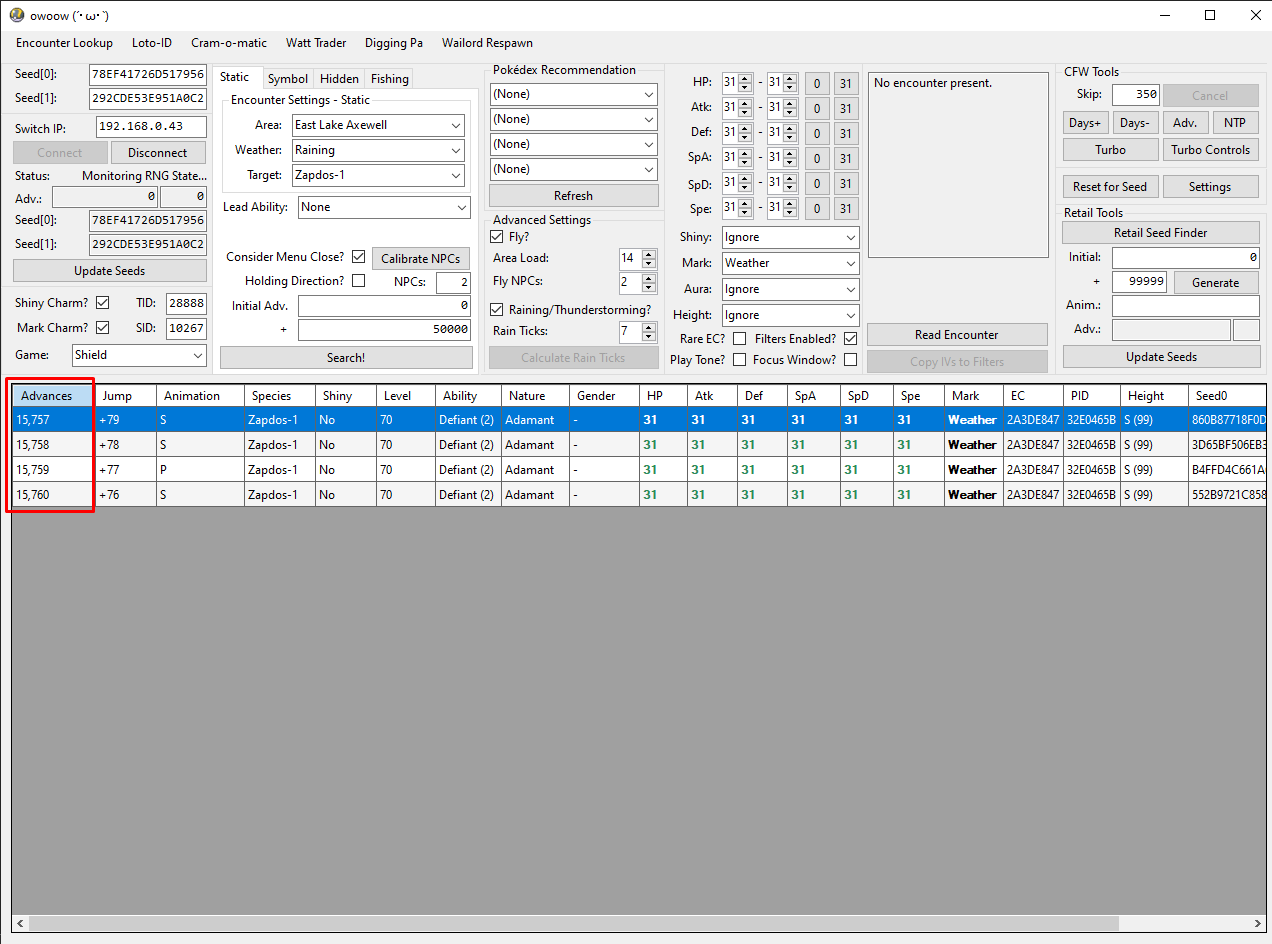
Task: Click the Pokédex Refresh button
Action: click(x=573, y=195)
